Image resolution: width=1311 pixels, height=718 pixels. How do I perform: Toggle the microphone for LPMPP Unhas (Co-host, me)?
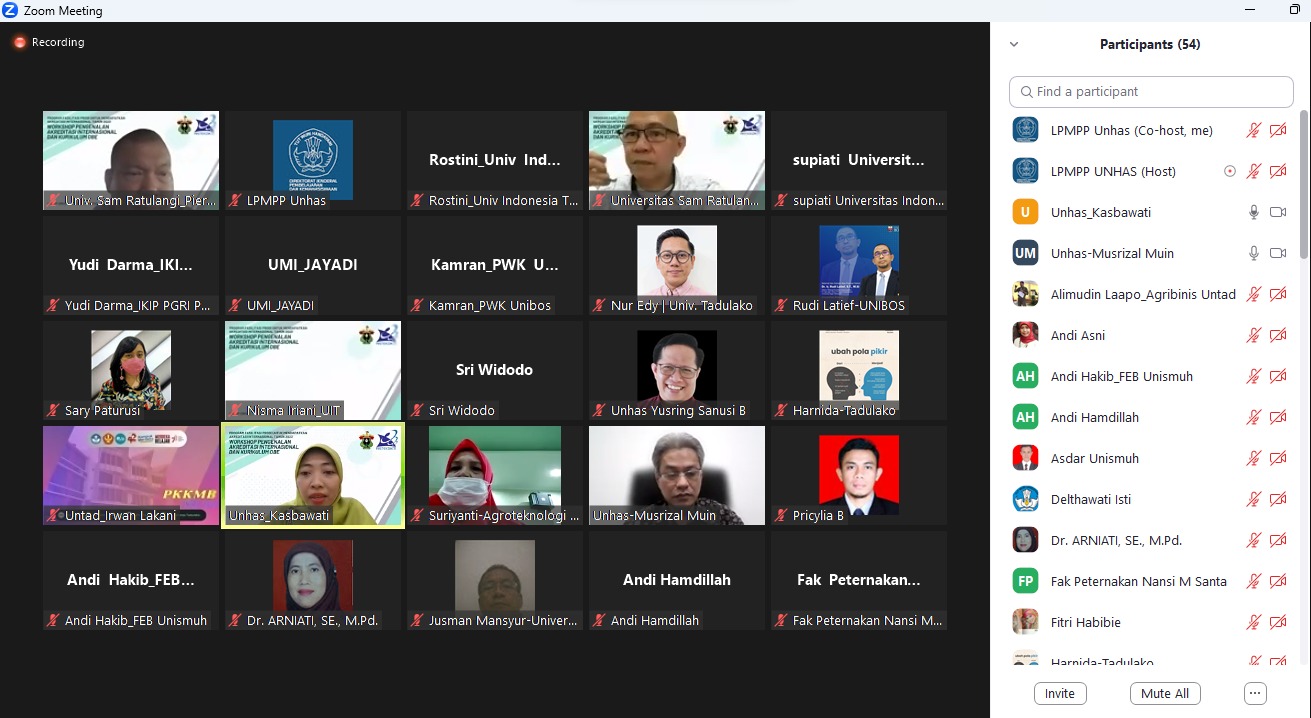[1253, 130]
